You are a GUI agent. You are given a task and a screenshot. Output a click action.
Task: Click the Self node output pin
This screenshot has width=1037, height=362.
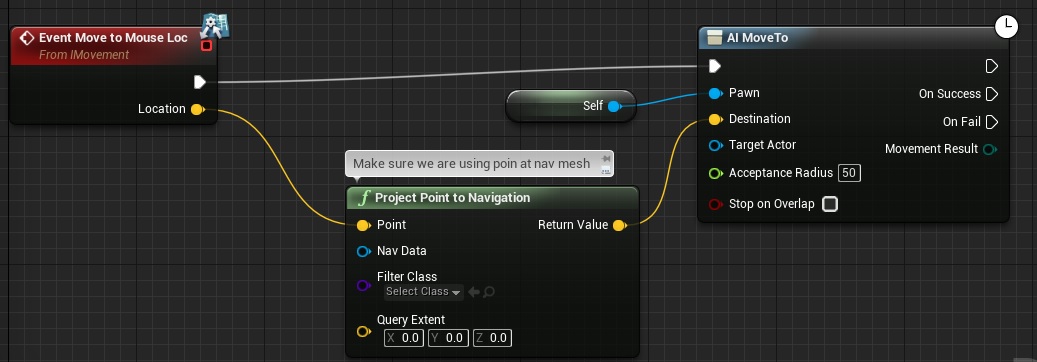[614, 106]
